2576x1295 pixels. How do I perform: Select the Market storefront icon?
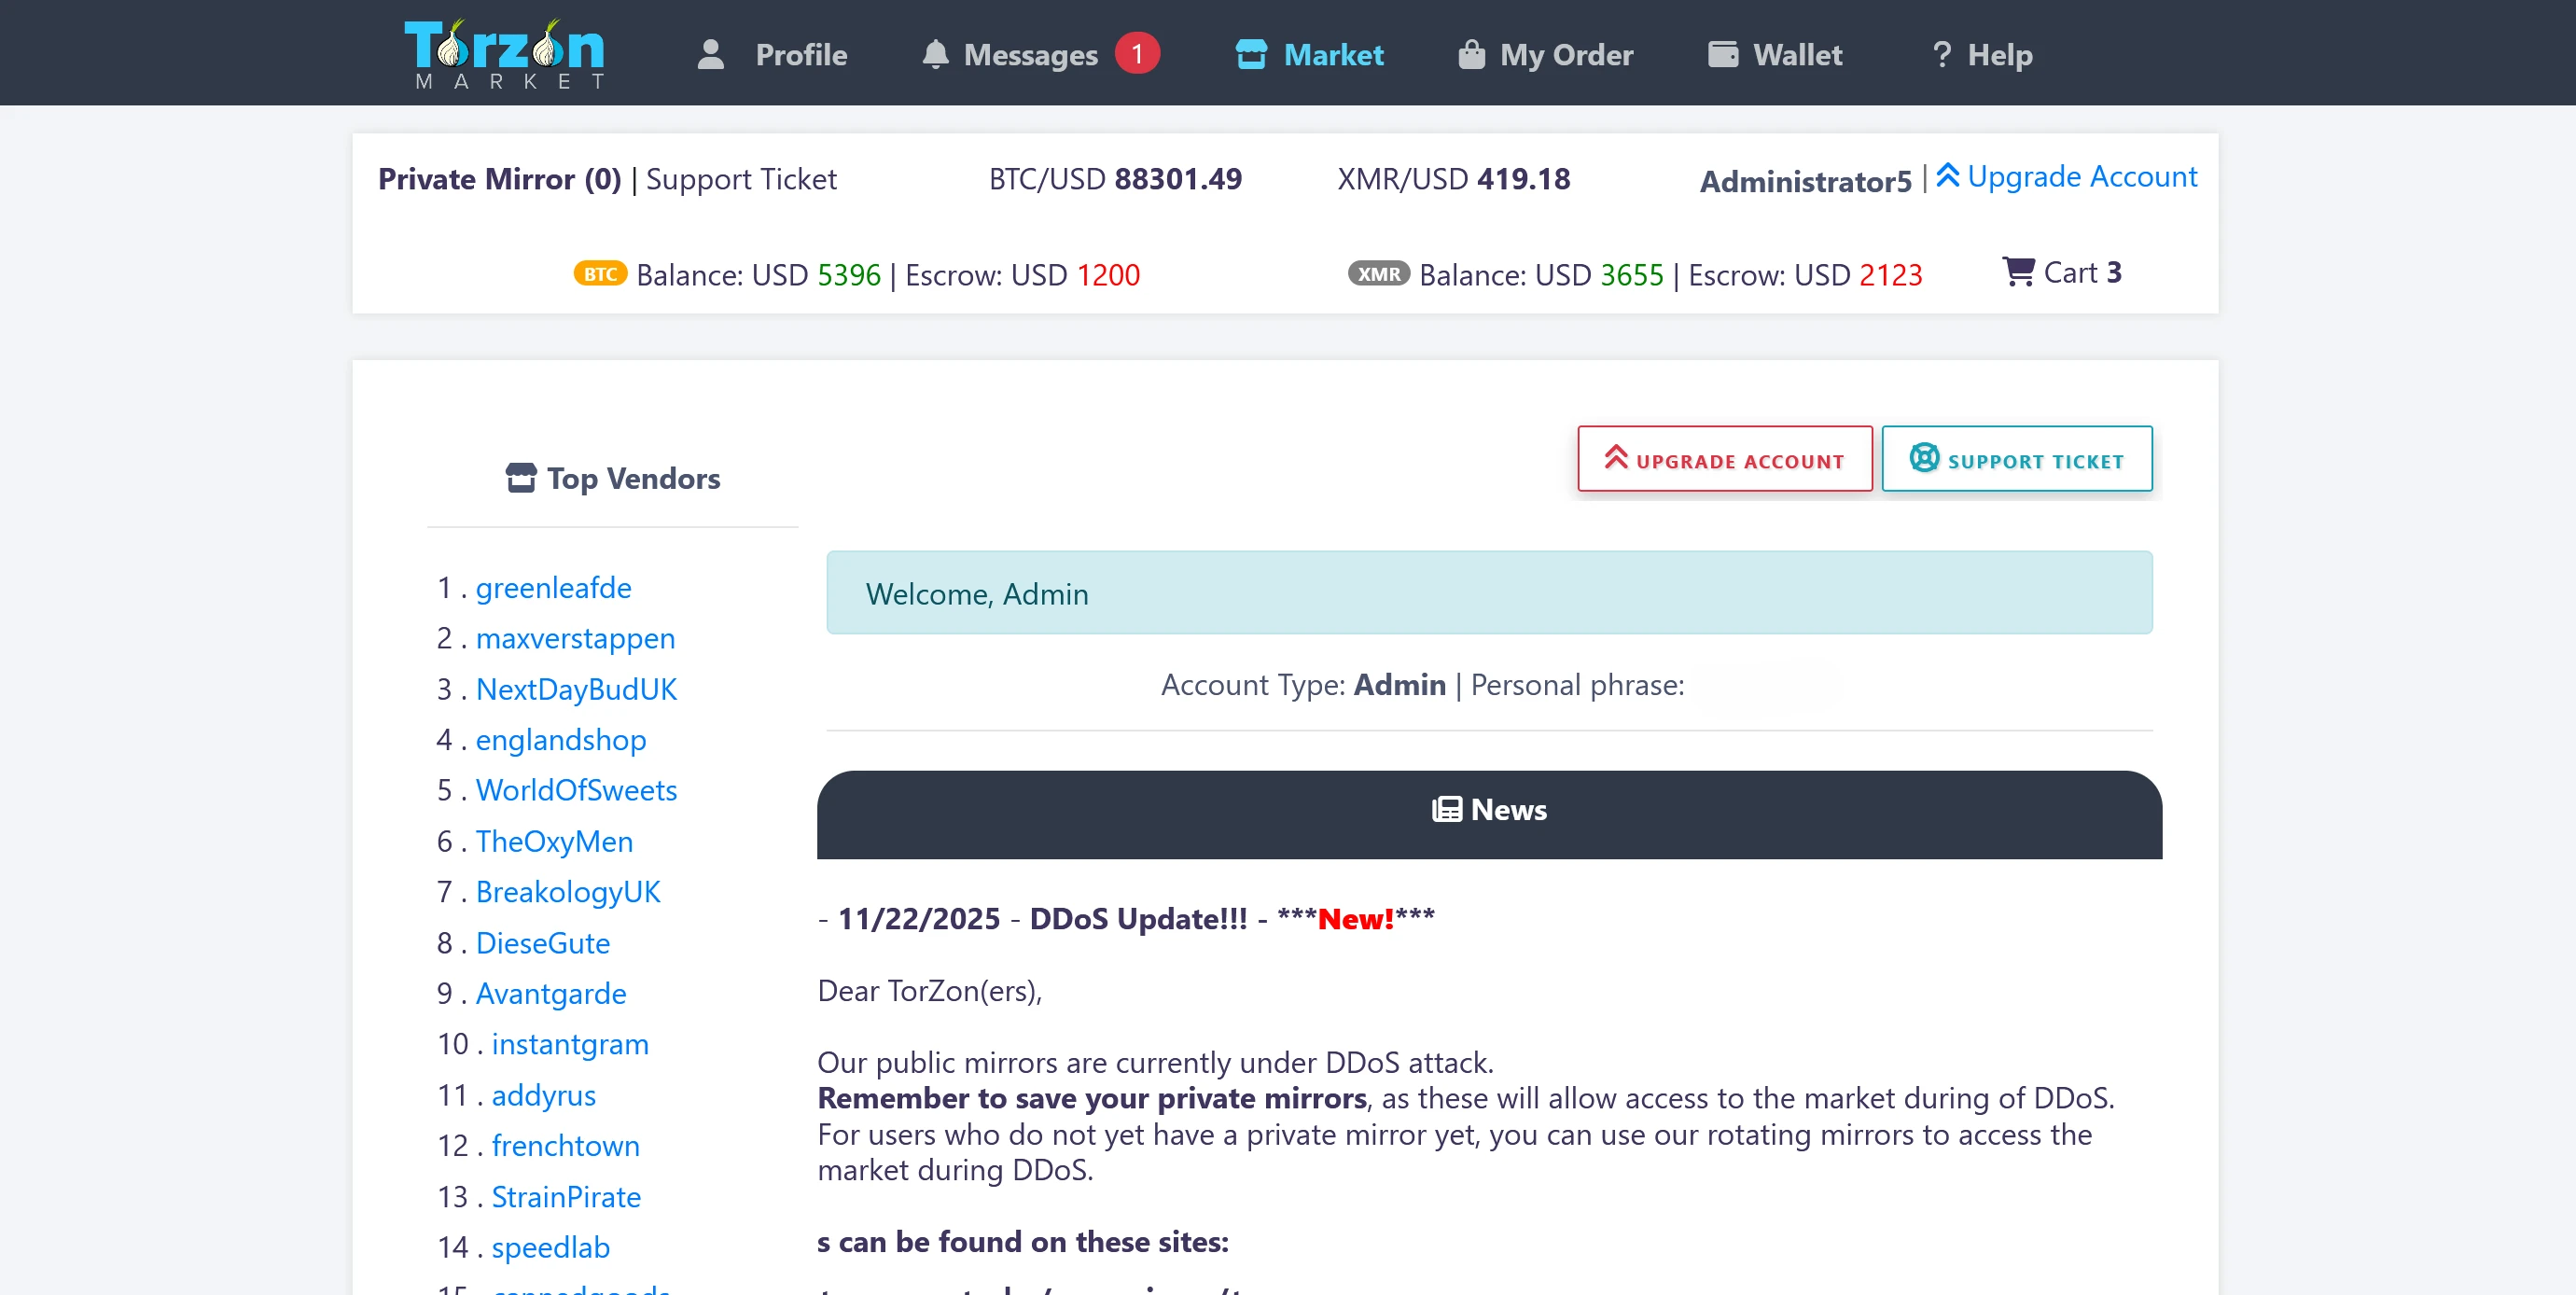tap(1251, 55)
